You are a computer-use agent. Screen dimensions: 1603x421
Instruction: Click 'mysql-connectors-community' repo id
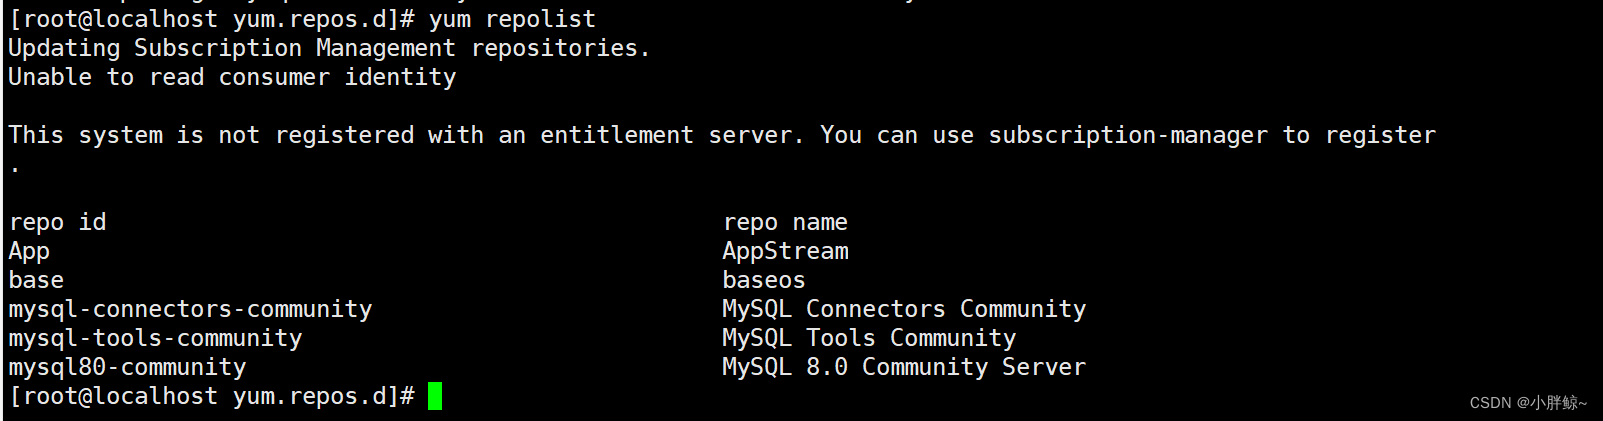190,309
